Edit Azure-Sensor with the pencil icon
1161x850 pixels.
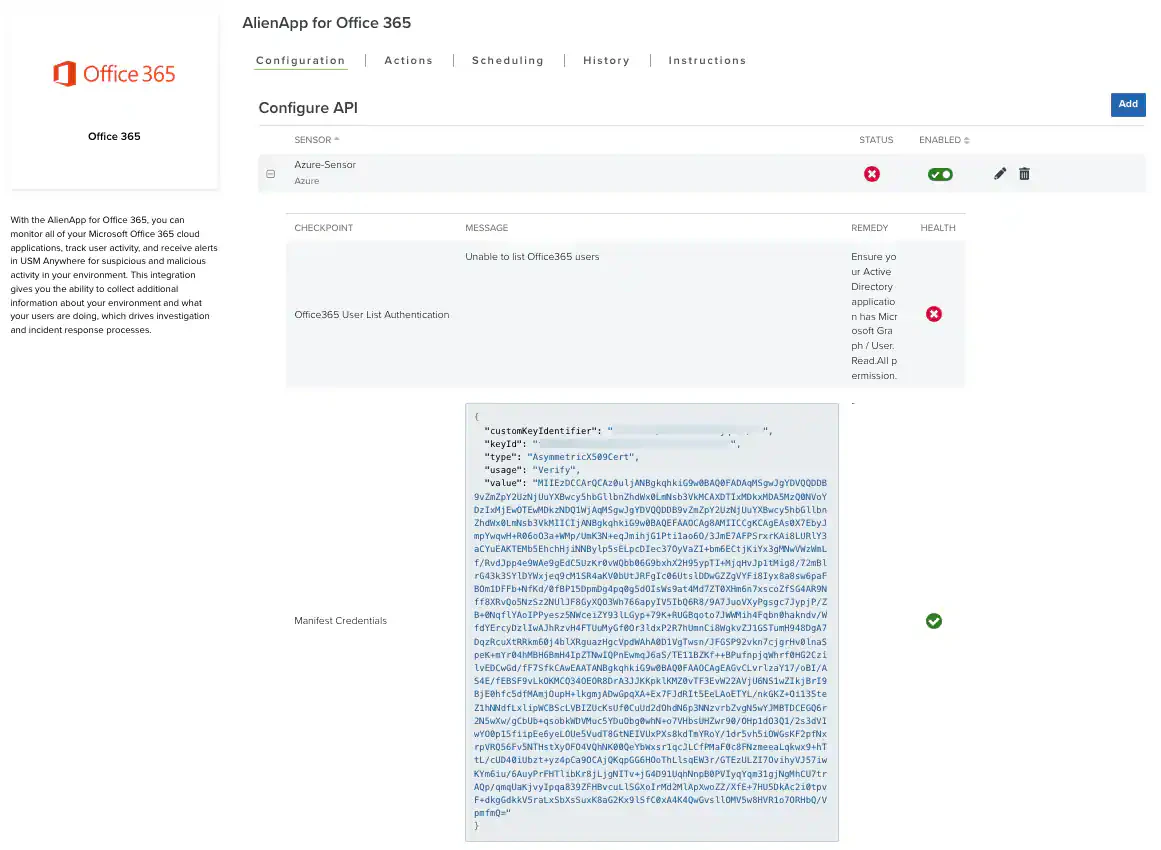1000,174
